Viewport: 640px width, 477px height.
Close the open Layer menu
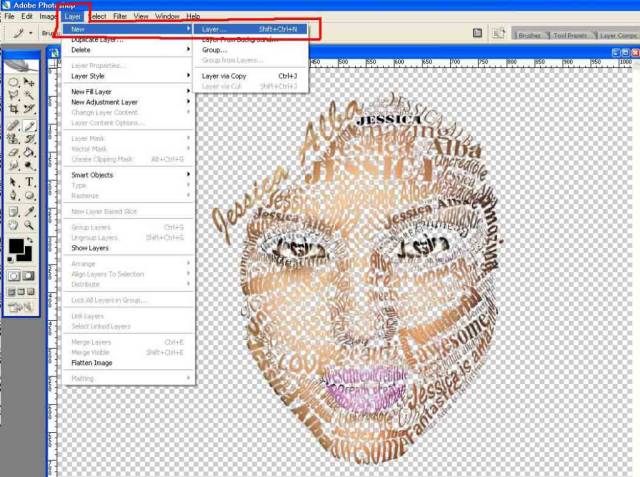[x=73, y=16]
